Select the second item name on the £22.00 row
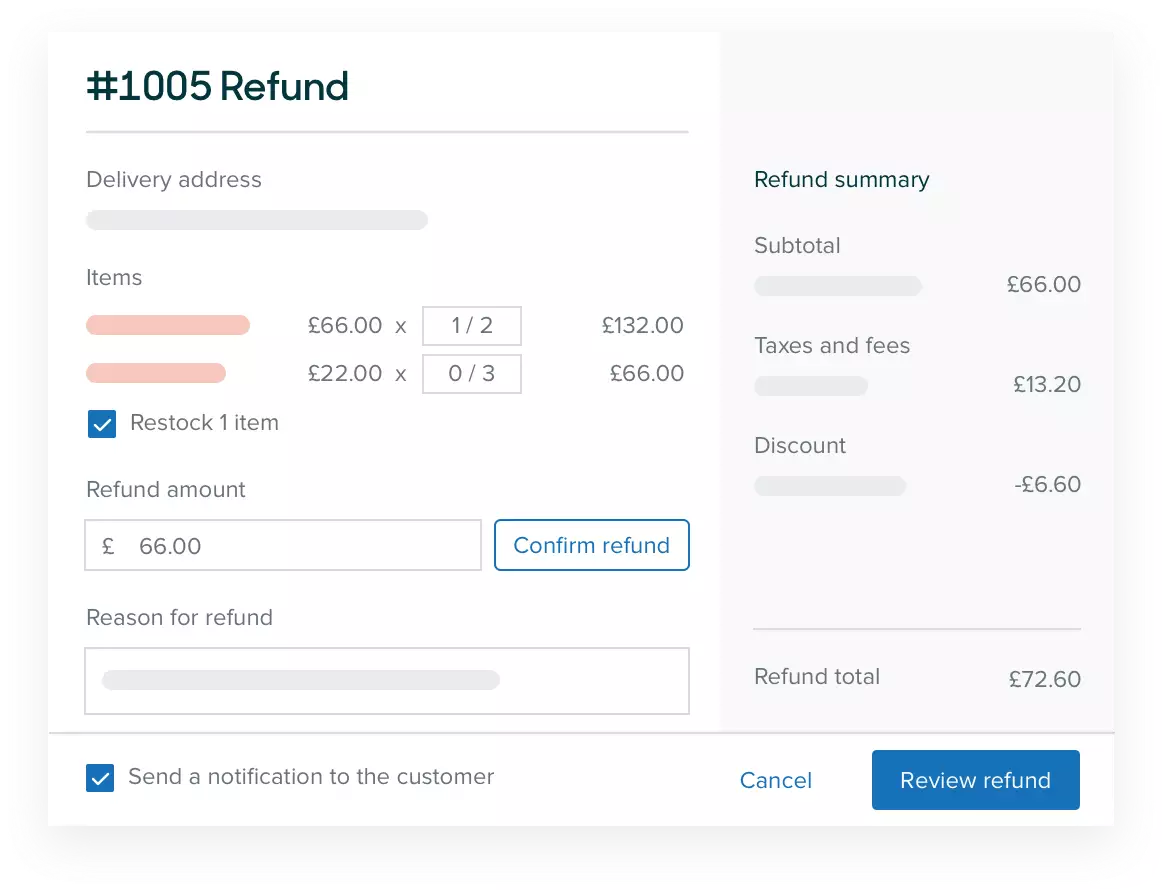The image size is (1162, 890). pos(156,373)
